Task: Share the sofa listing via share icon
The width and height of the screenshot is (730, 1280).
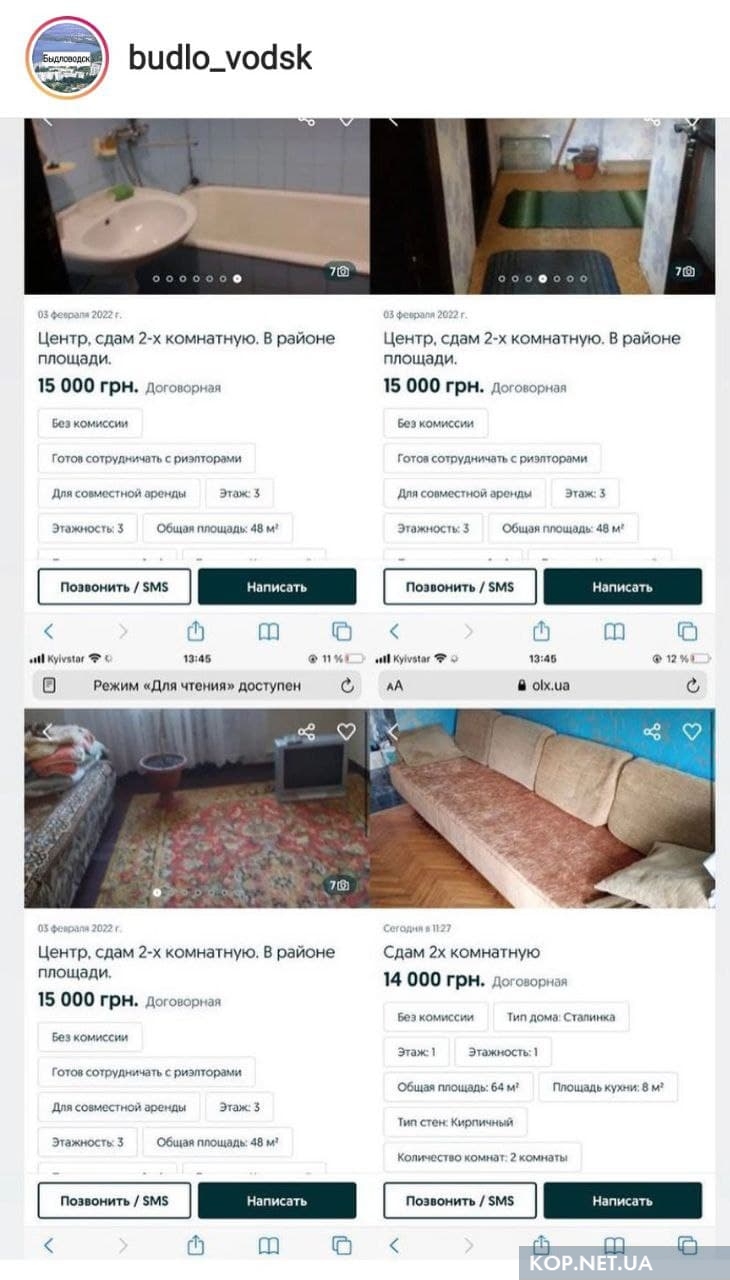Action: point(653,732)
